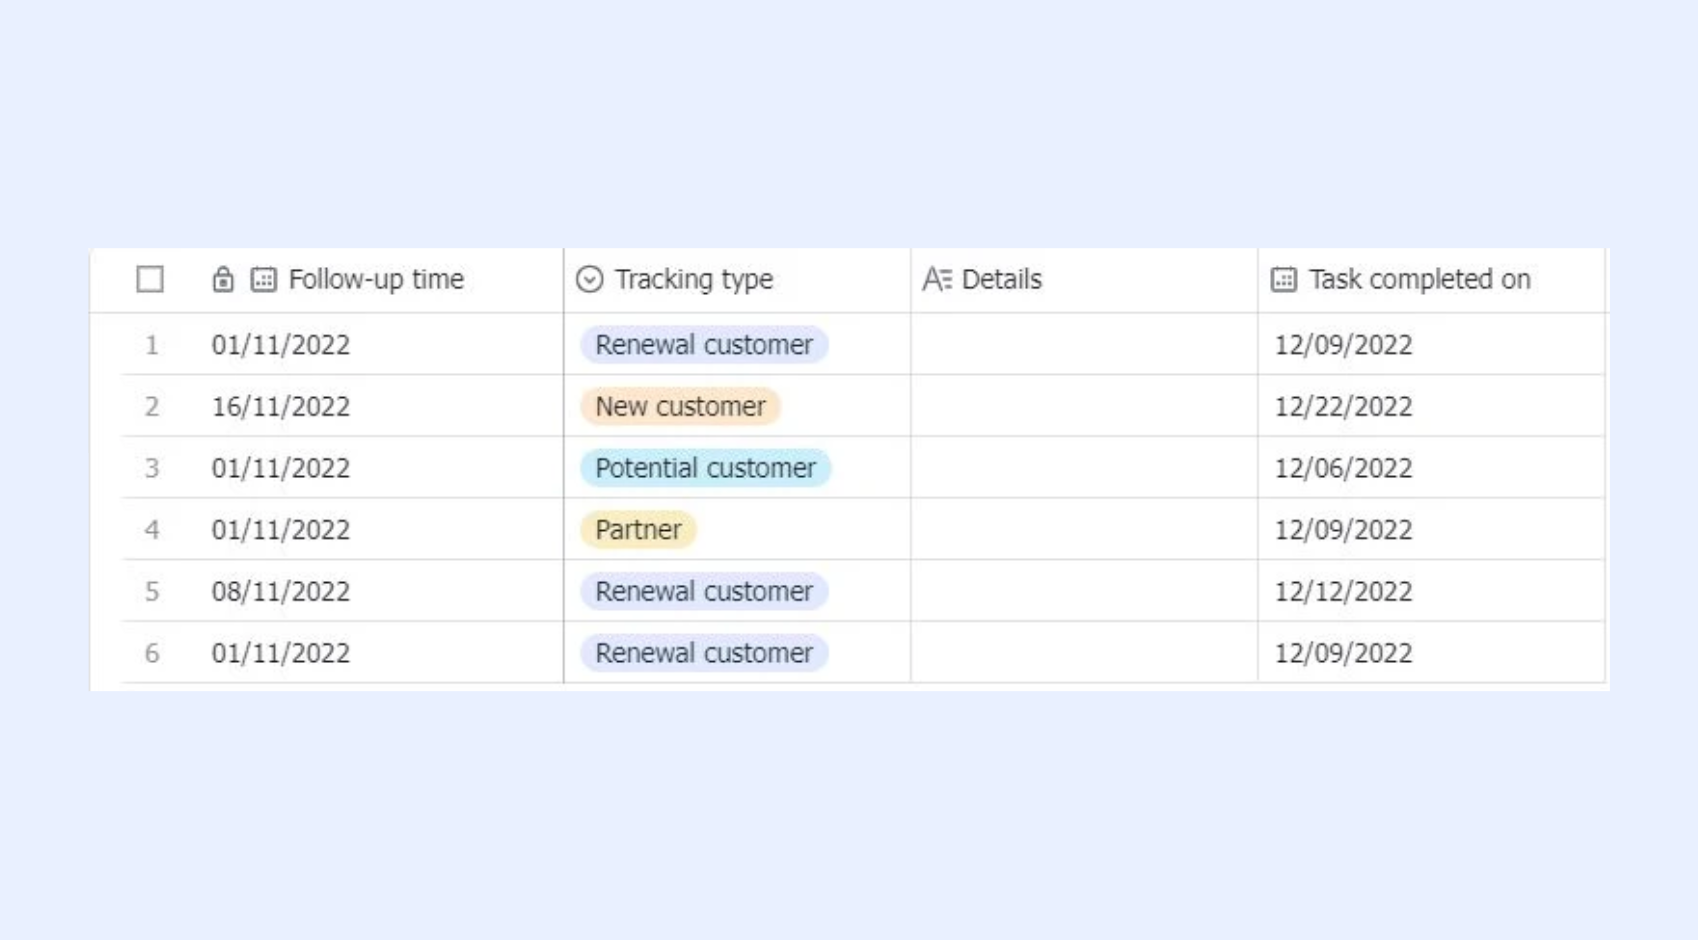Image resolution: width=1698 pixels, height=940 pixels.
Task: Click follow-up date 16/11/2022
Action: click(281, 407)
